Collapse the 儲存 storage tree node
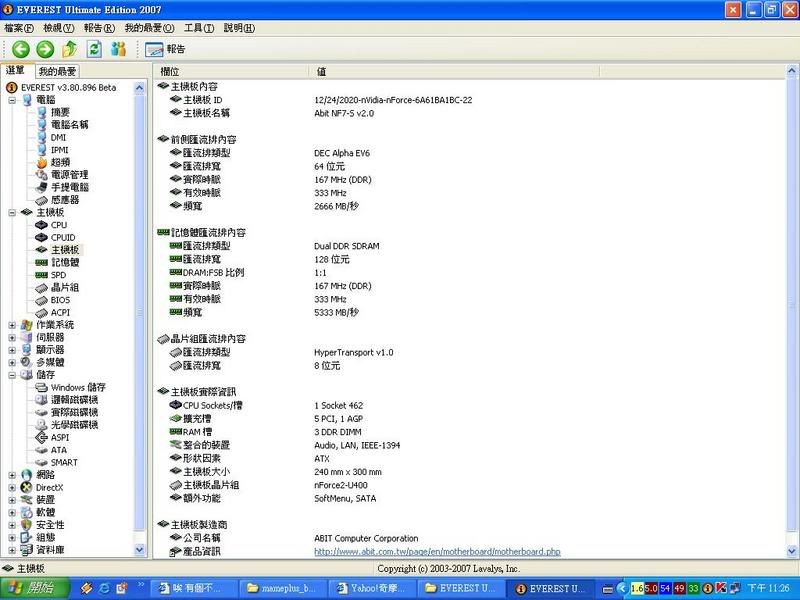 (12, 375)
